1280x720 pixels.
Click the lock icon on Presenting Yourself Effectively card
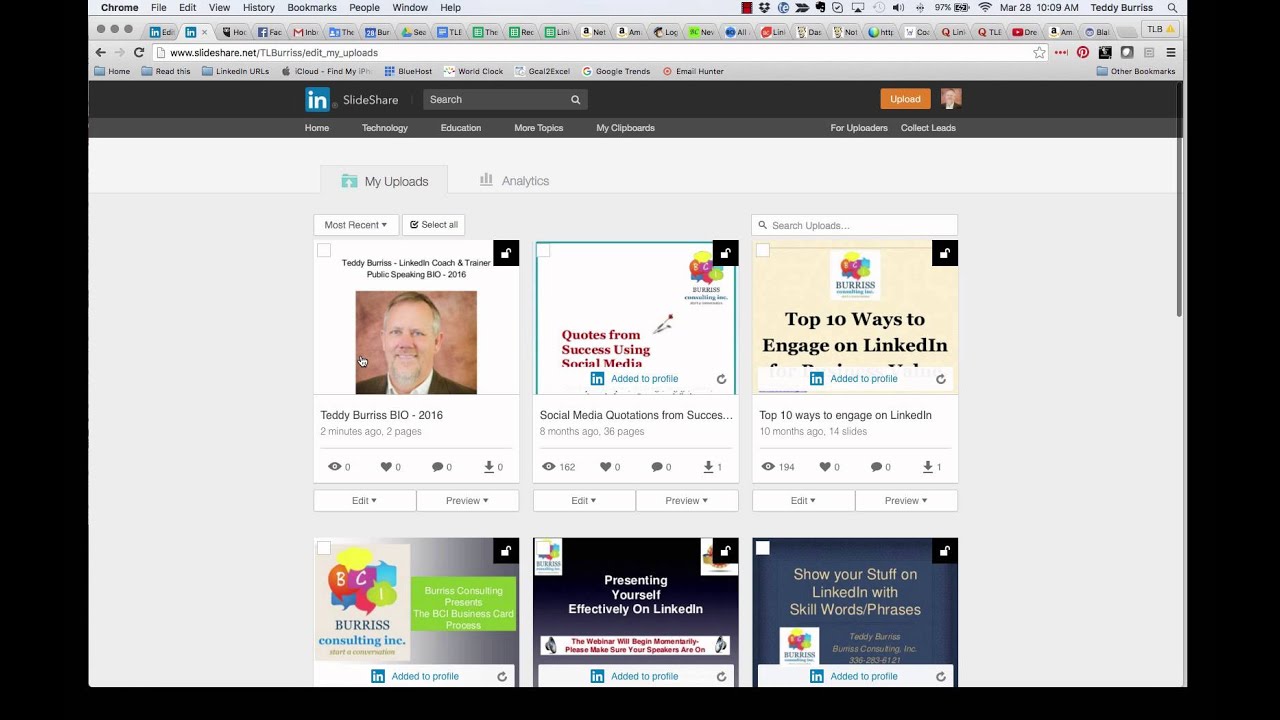[x=725, y=551]
